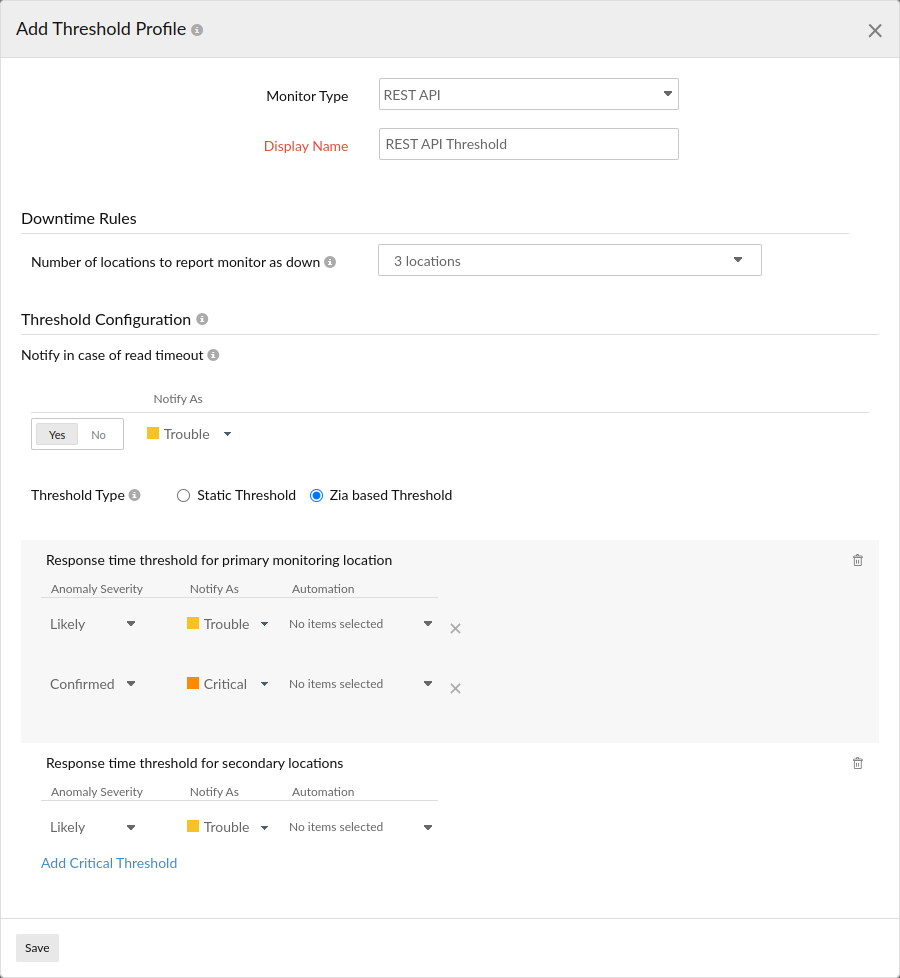The image size is (900, 978).
Task: Select the Zia based Threshold radio button
Action: (316, 495)
